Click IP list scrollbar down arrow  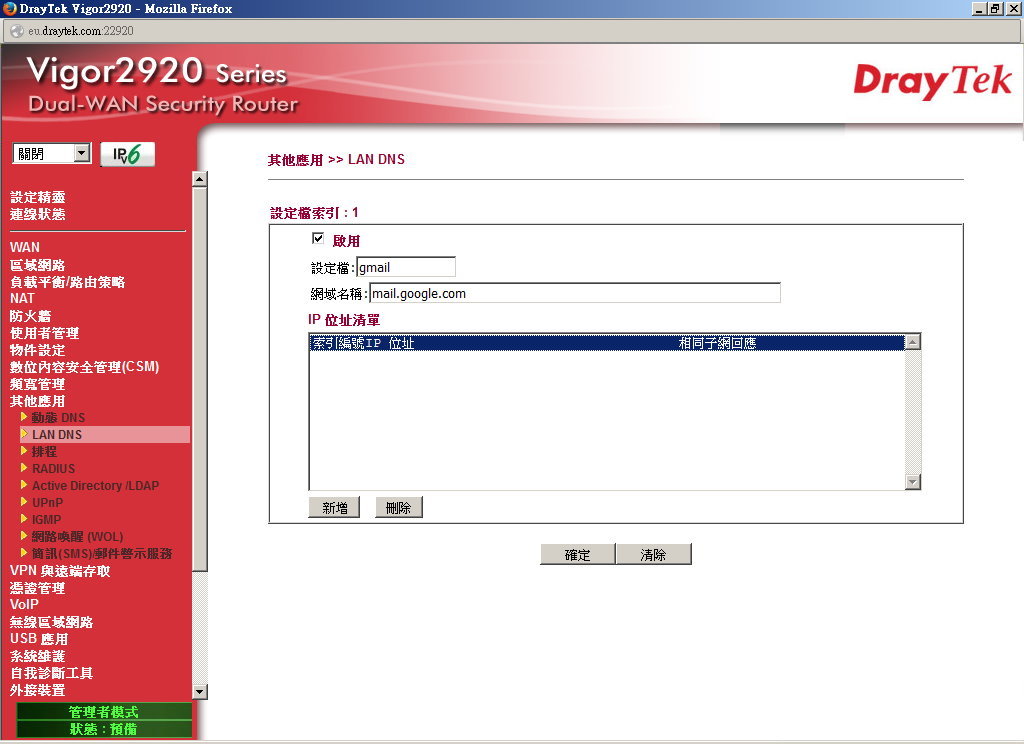click(x=913, y=482)
